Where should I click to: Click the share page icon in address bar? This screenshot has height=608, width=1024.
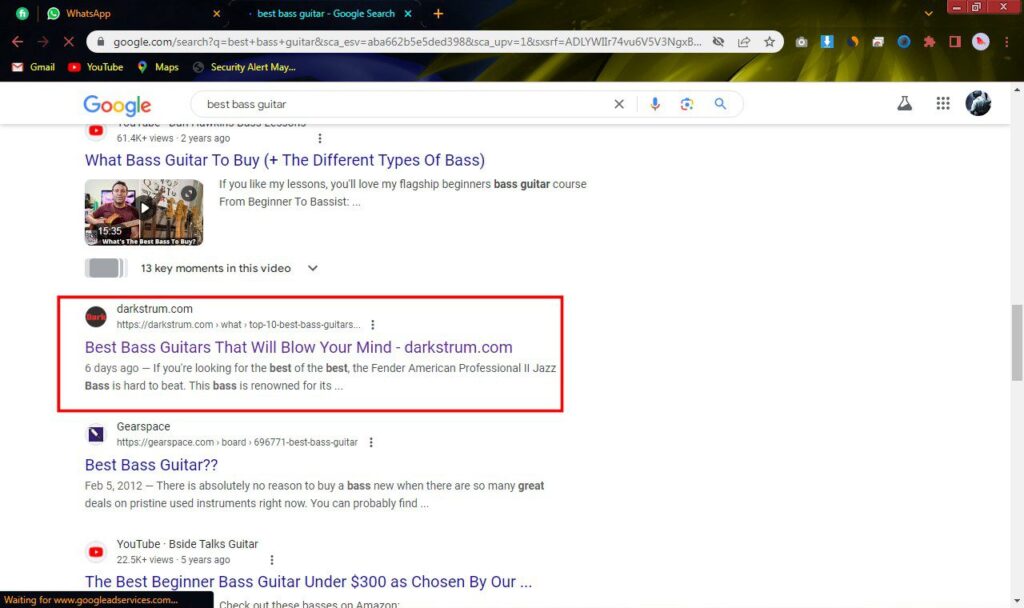[x=744, y=42]
